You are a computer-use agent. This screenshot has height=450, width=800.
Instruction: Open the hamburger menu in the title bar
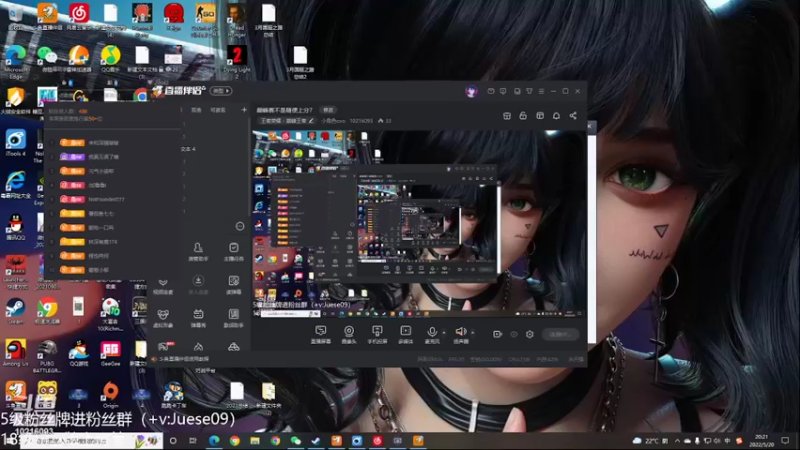541,91
